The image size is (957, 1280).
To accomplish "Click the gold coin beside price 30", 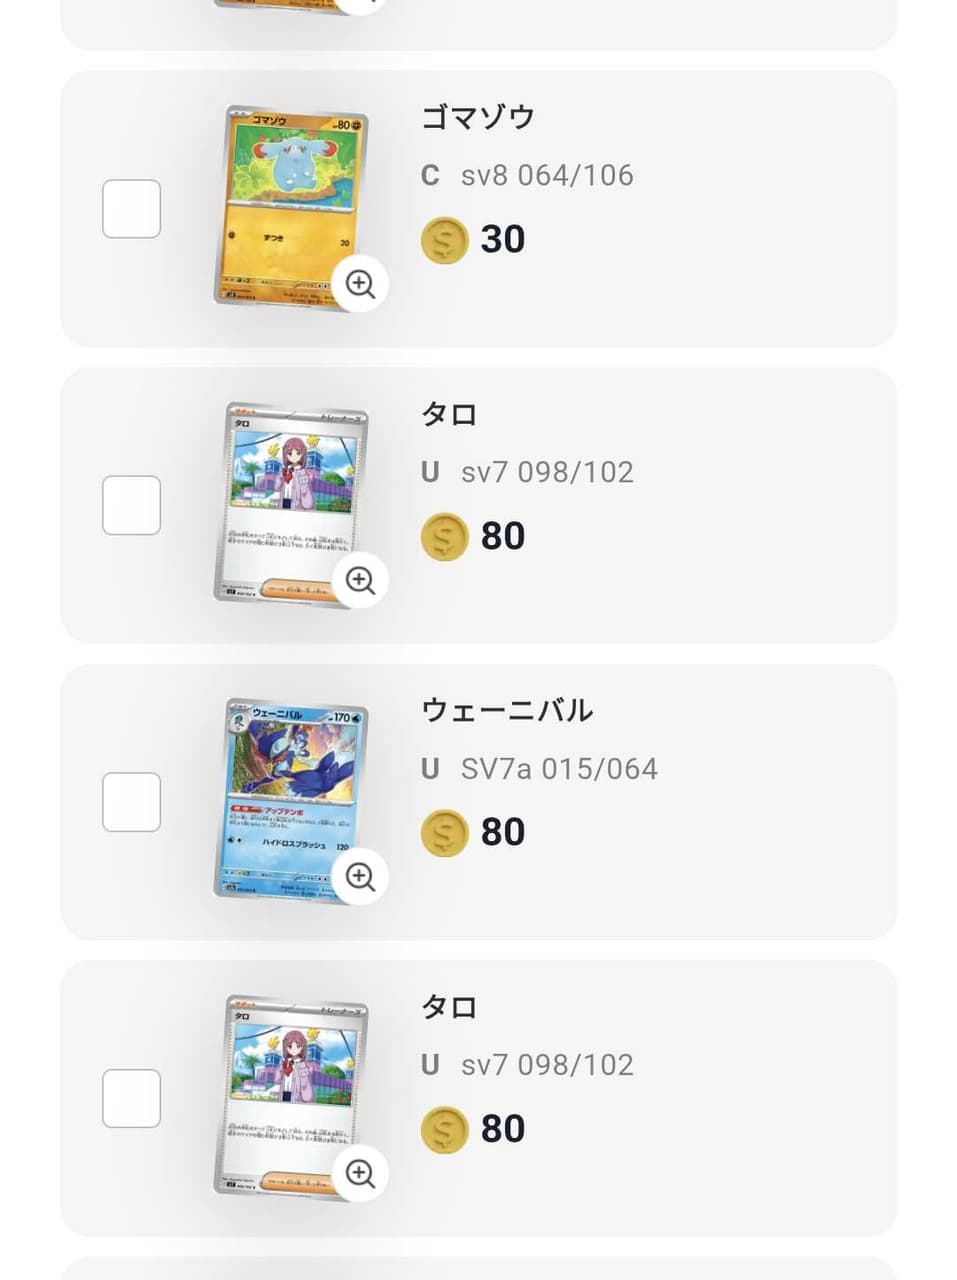I will [445, 240].
